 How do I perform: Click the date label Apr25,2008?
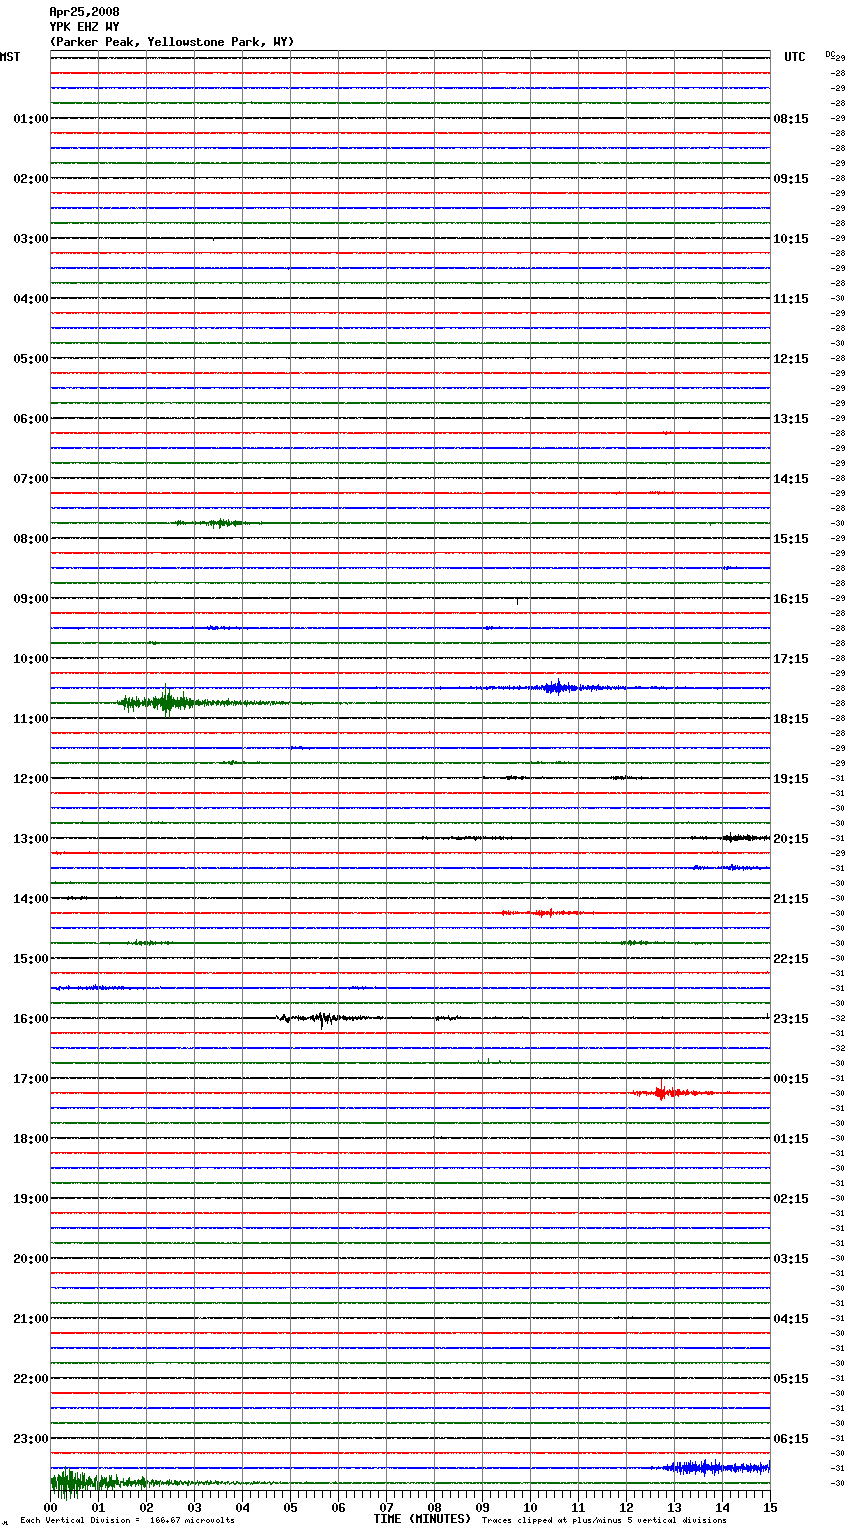pos(84,12)
